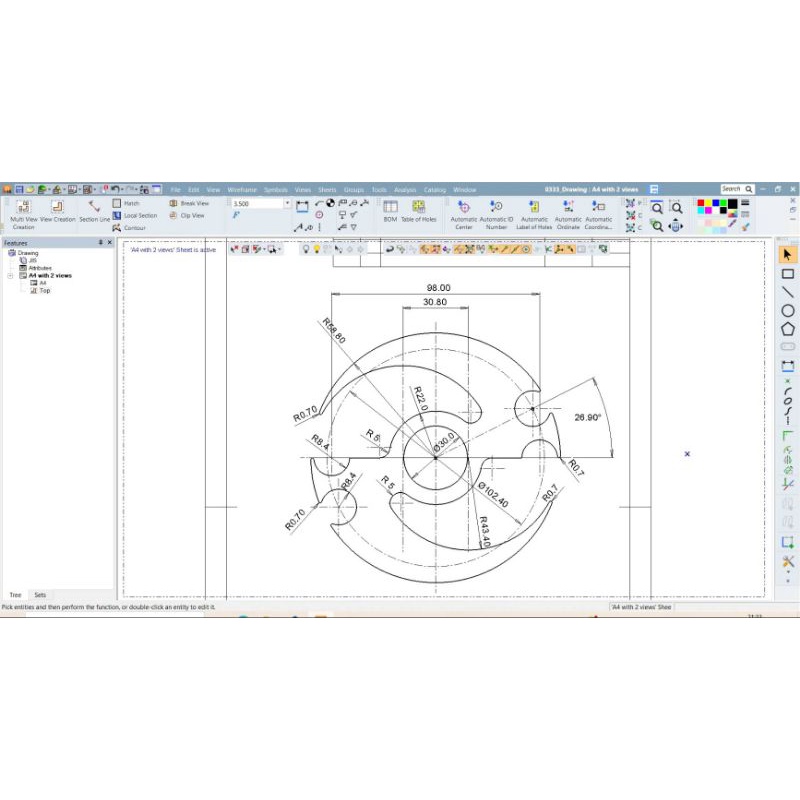Viewport: 800px width, 800px height.
Task: Open the Analysis menu
Action: (x=405, y=189)
